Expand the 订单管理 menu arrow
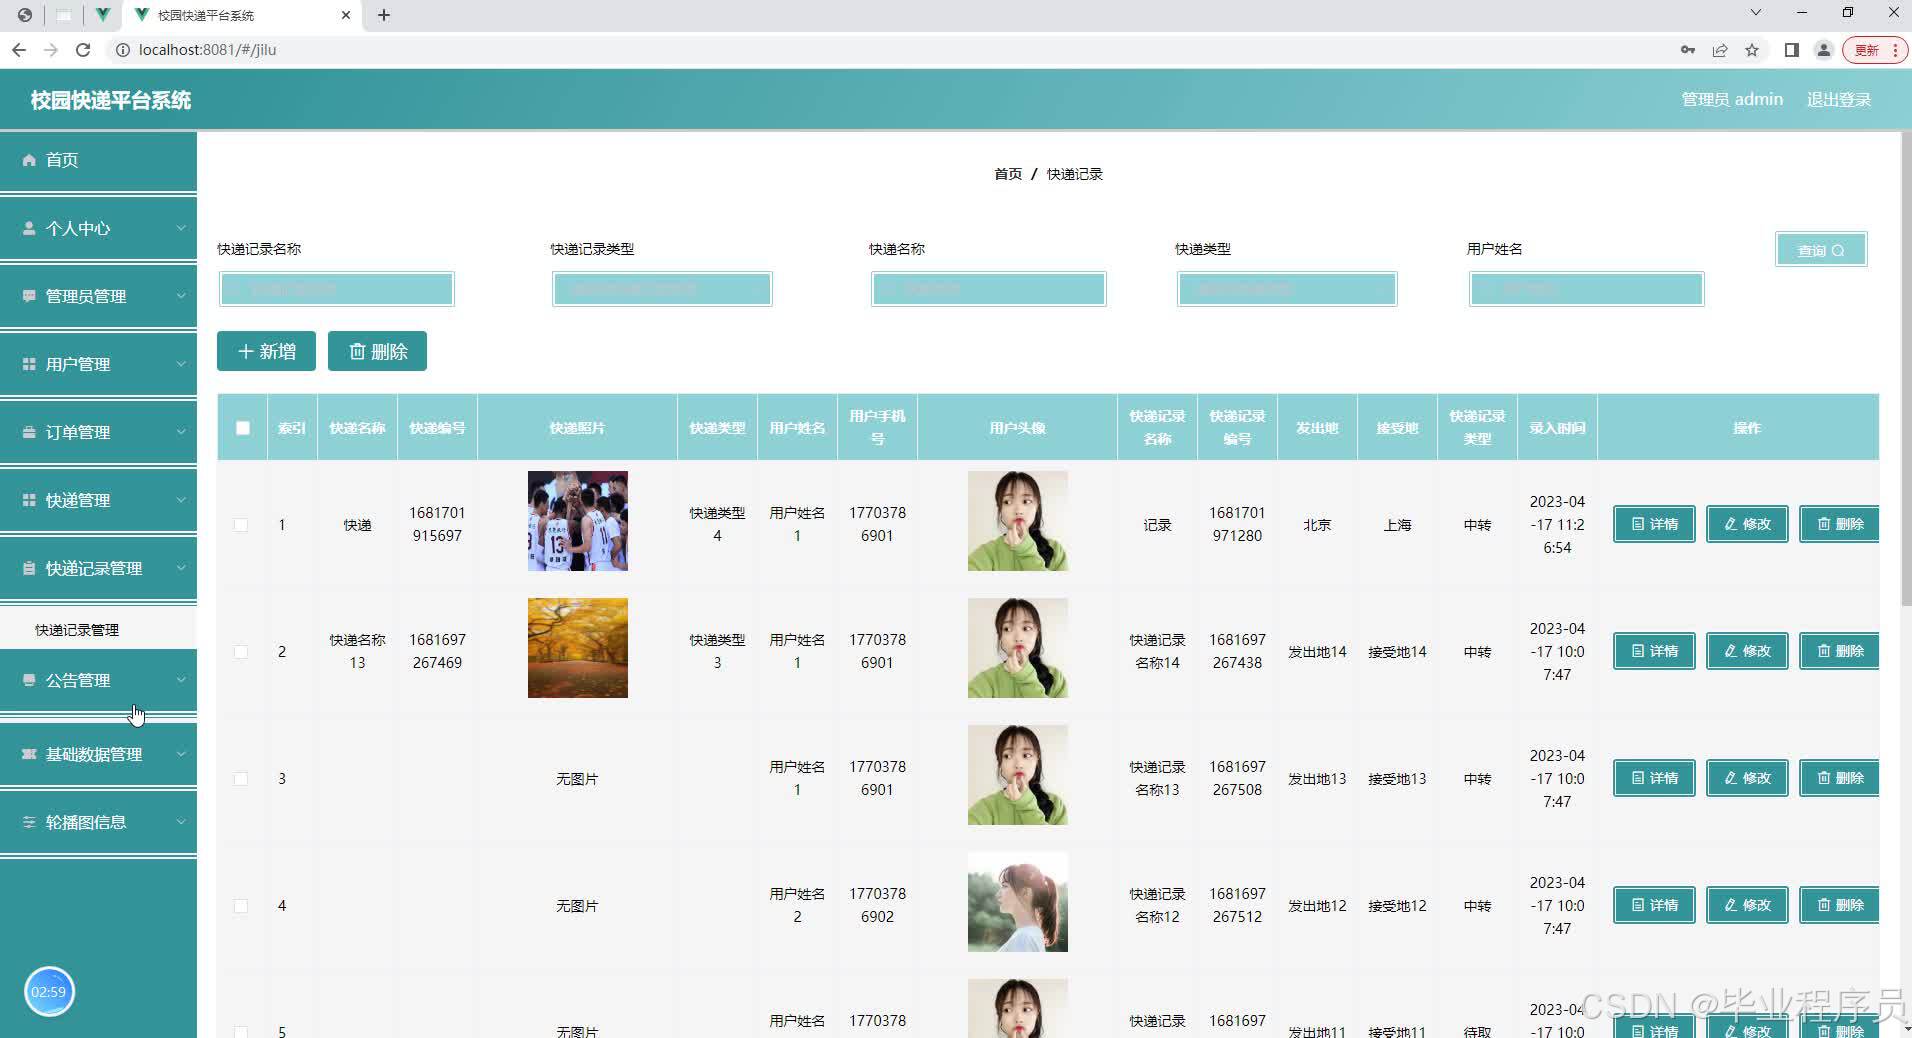Screen dimensions: 1912x1038 [x=181, y=432]
